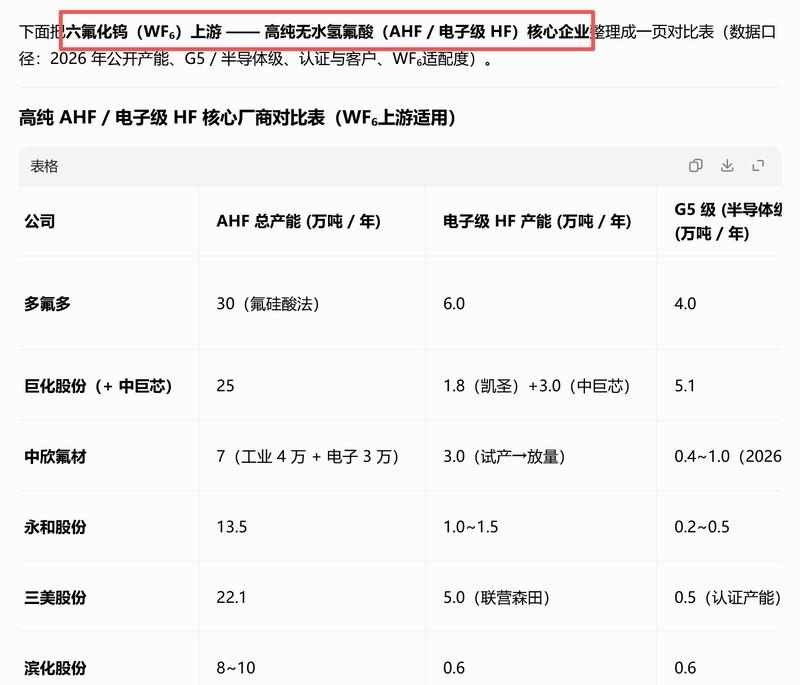The width and height of the screenshot is (800, 685).
Task: Click the 中欣氟材 row name
Action: 55,456
